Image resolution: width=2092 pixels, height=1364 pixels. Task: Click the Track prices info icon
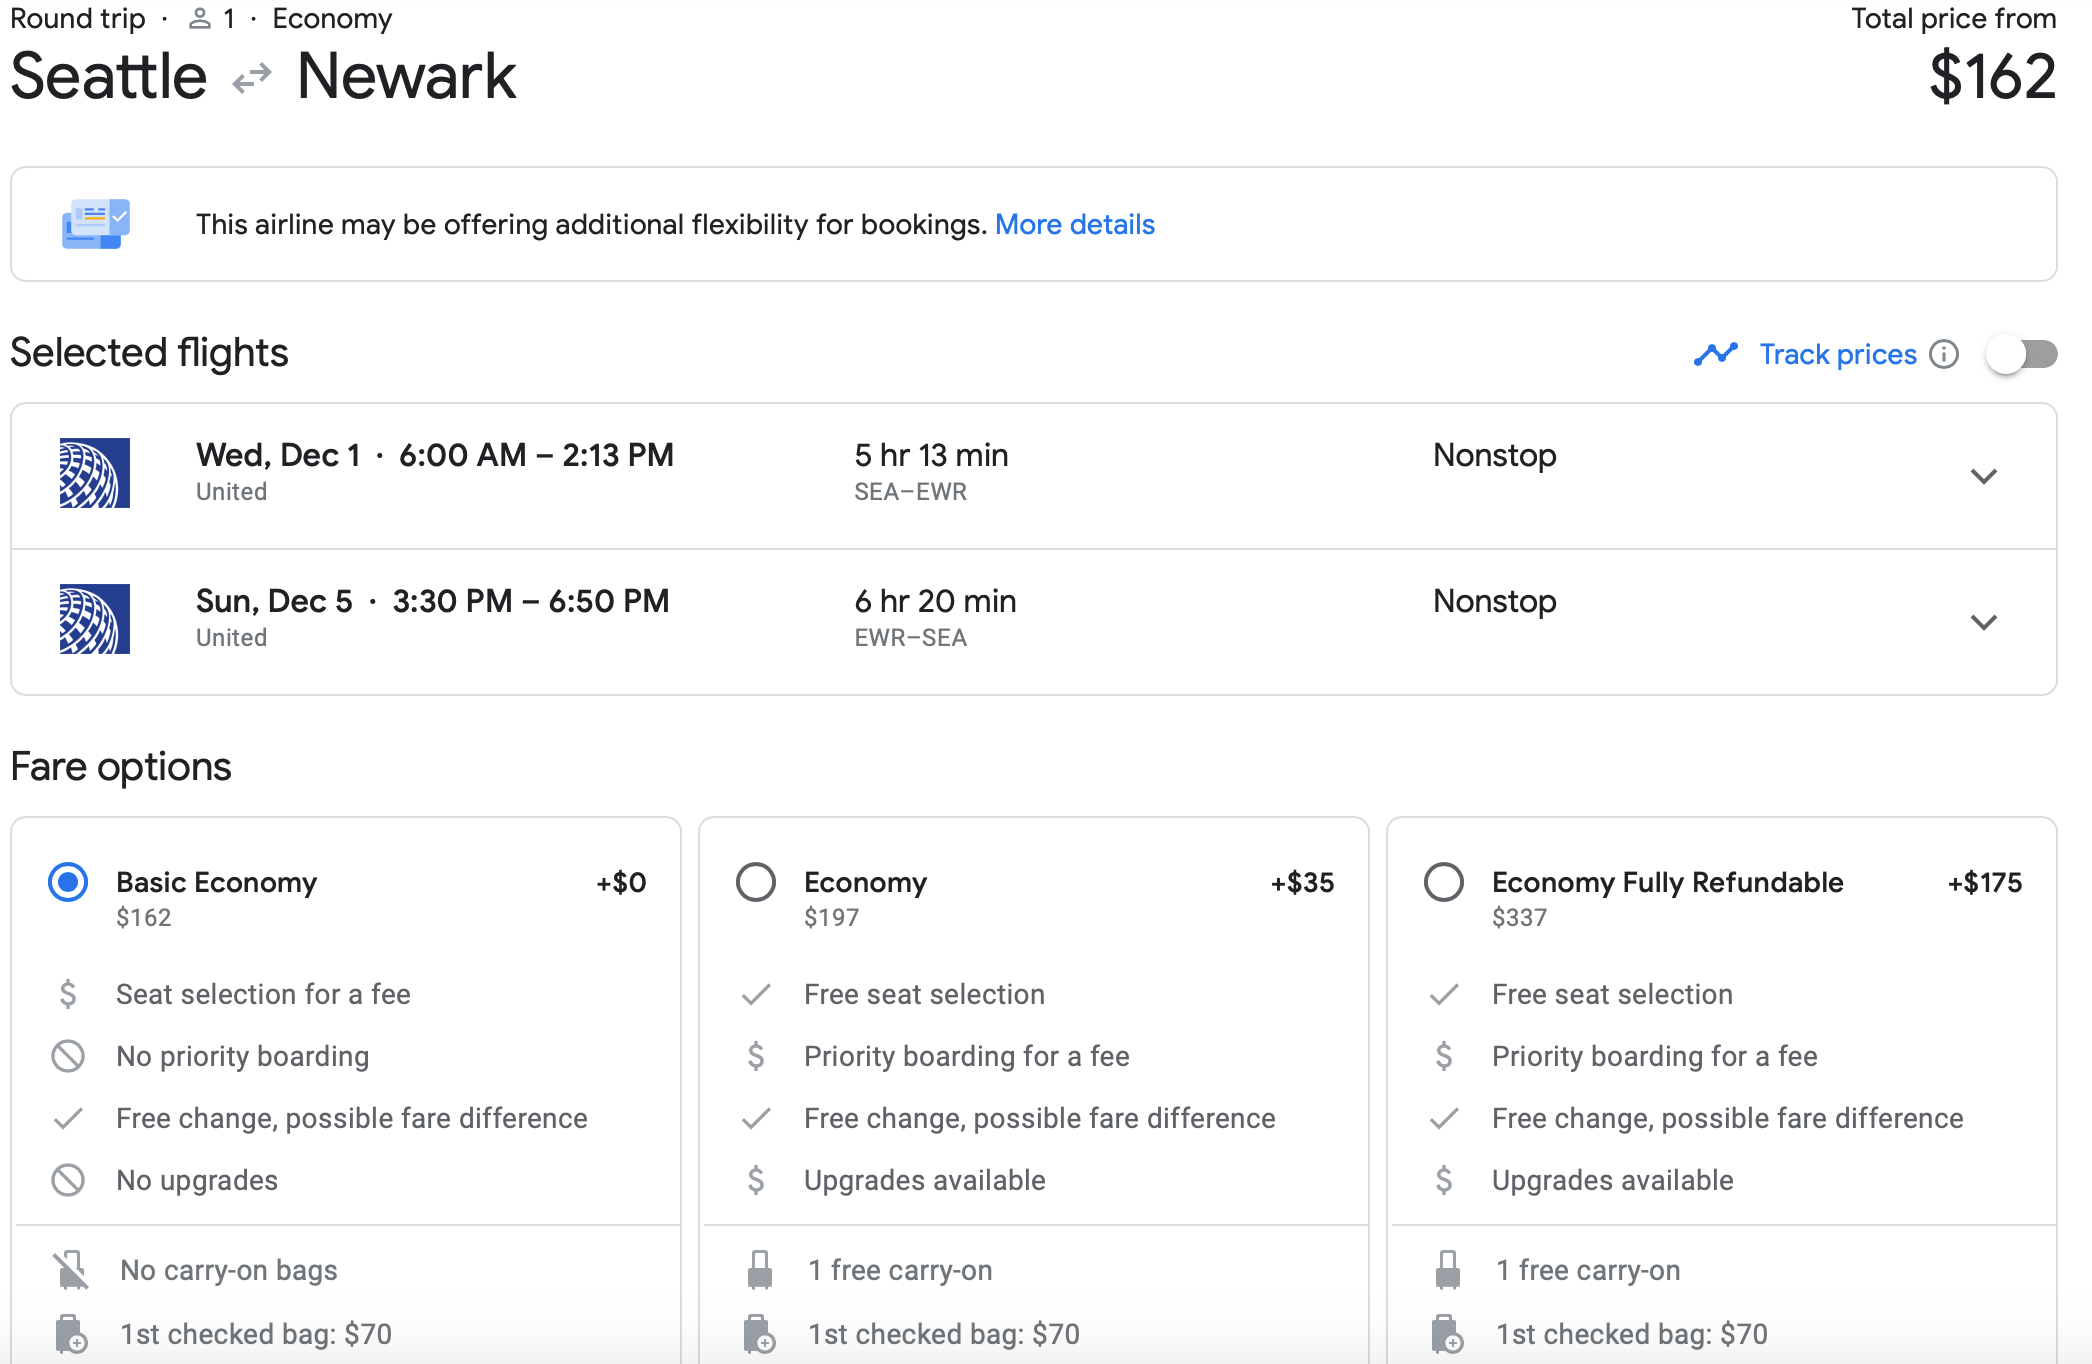(1943, 354)
